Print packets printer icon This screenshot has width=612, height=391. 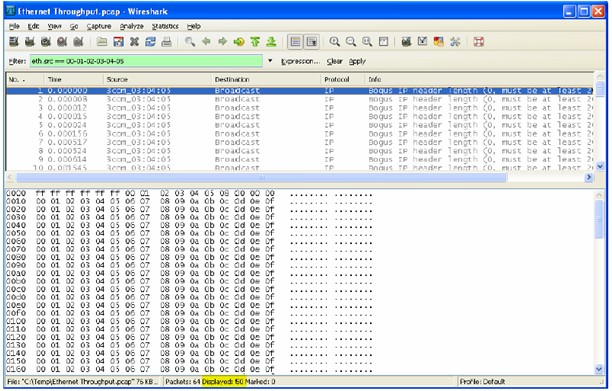[x=167, y=42]
